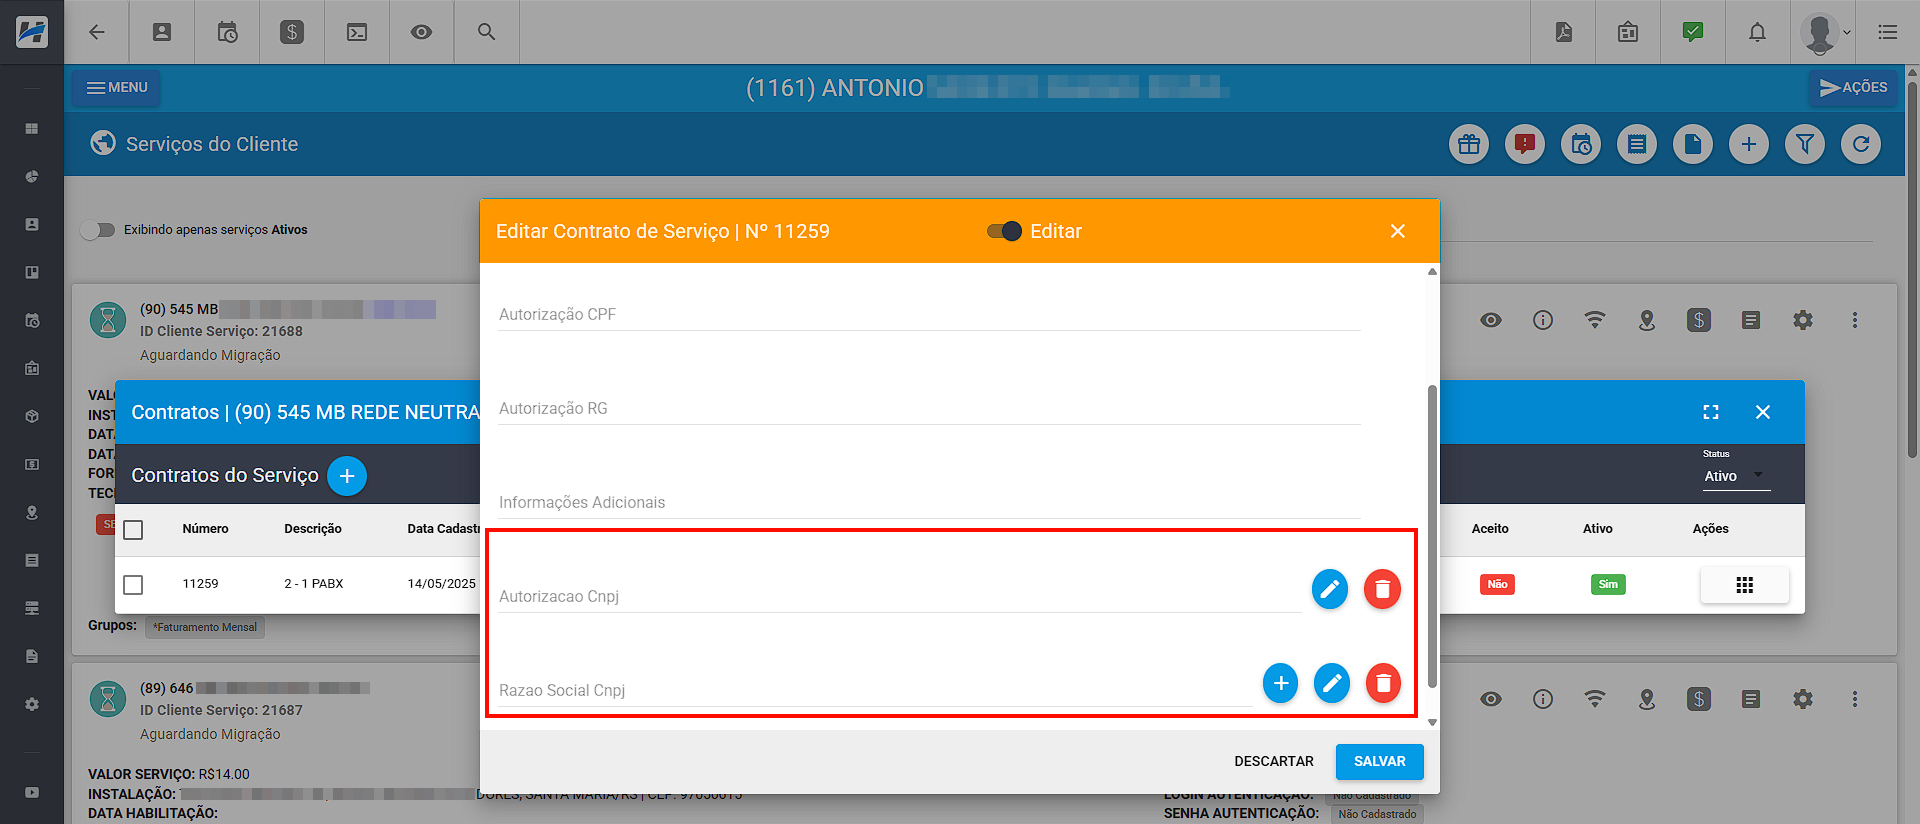Delete the Autorizacao Cnpj field
This screenshot has width=1920, height=824.
[x=1383, y=589]
